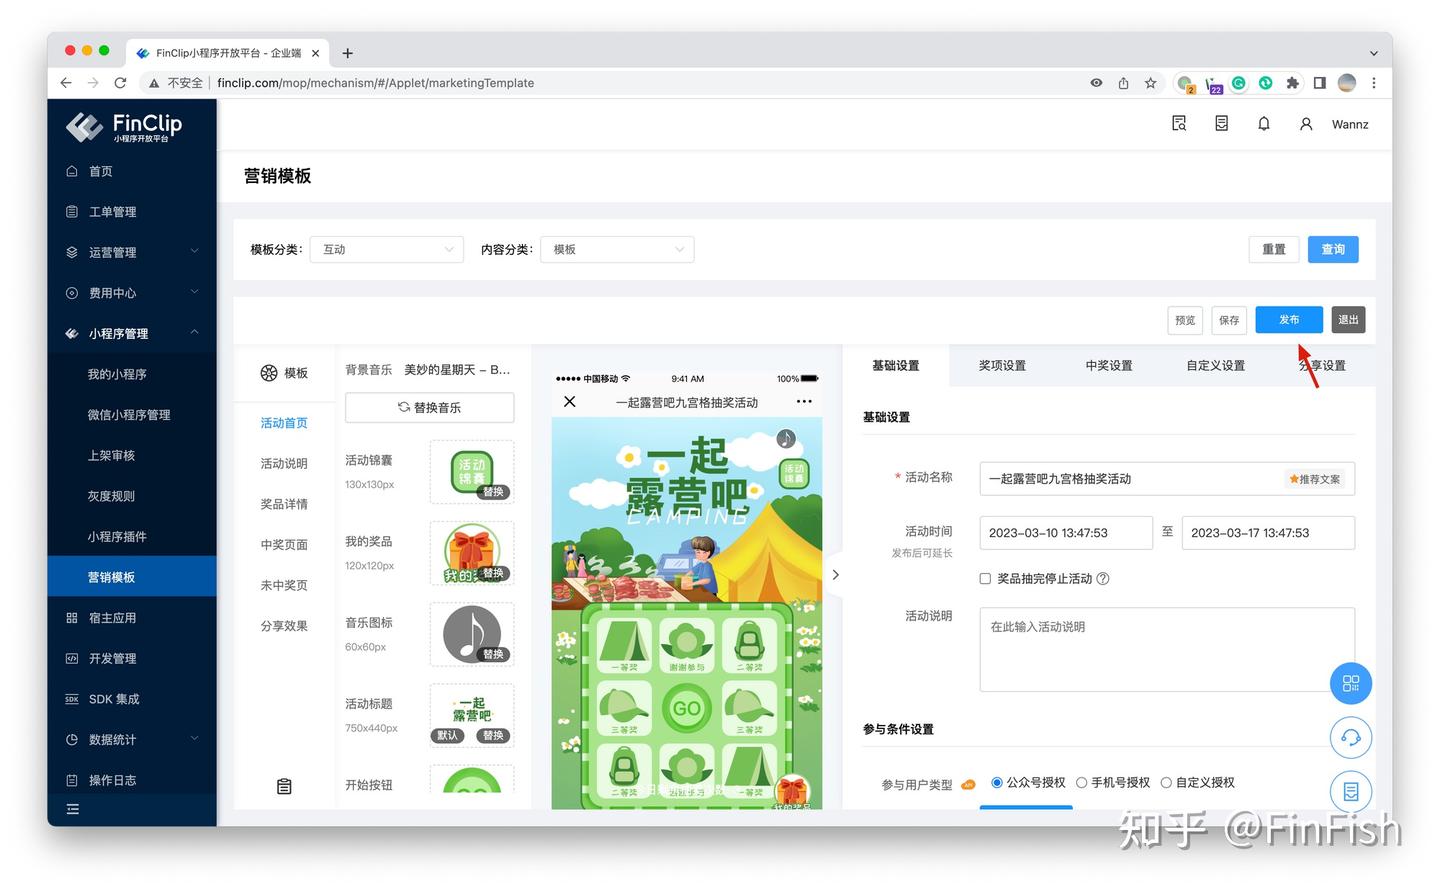Image resolution: width=1440 pixels, height=889 pixels.
Task: Open the Wannz user profile icon
Action: pos(1306,124)
